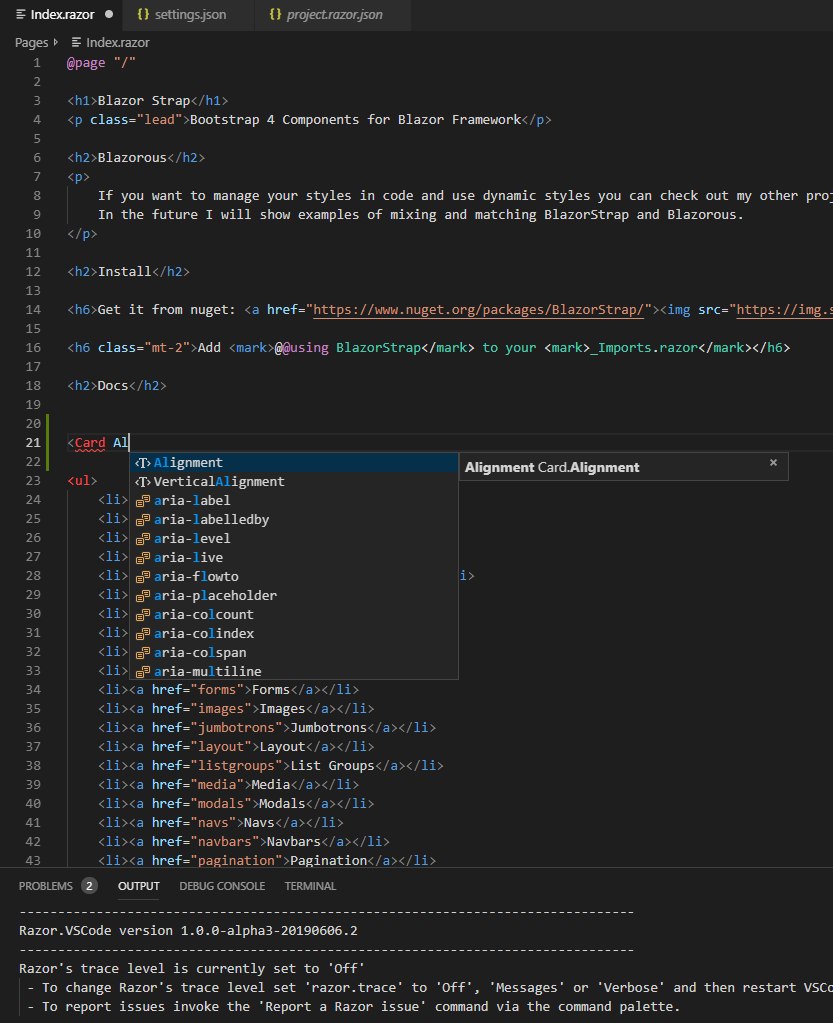
Task: Click the property icon beside aria-label
Action: 142,501
